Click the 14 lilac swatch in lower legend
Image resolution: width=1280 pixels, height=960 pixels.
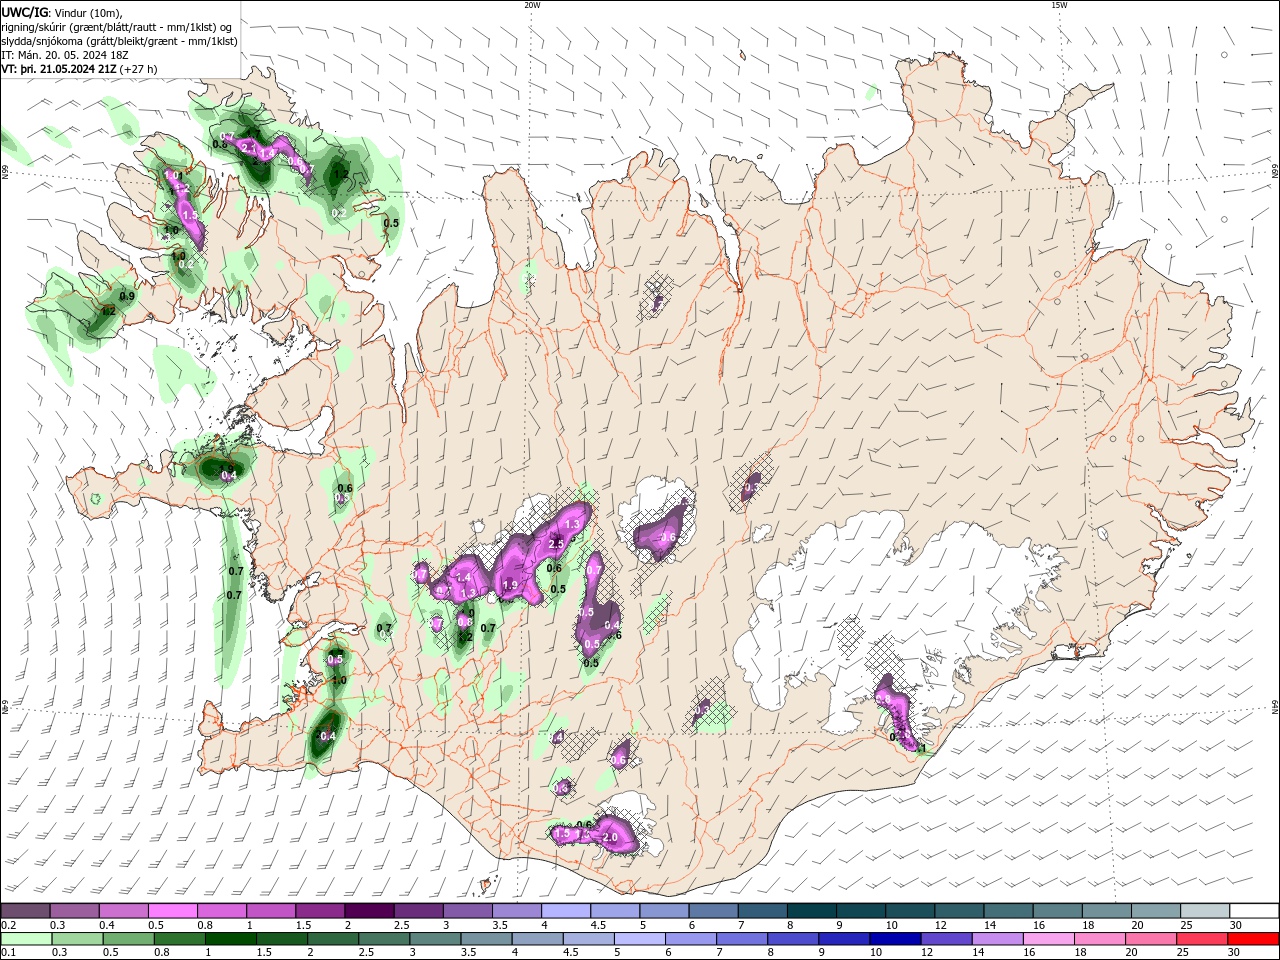[998, 939]
